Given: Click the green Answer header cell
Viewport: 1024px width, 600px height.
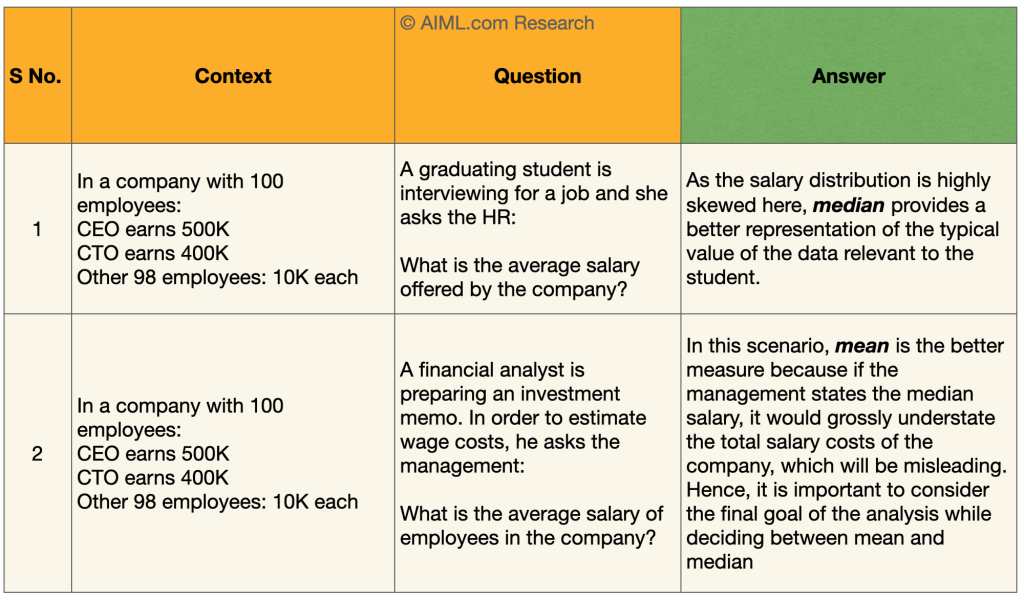Looking at the screenshot, I should pyautogui.click(x=848, y=76).
